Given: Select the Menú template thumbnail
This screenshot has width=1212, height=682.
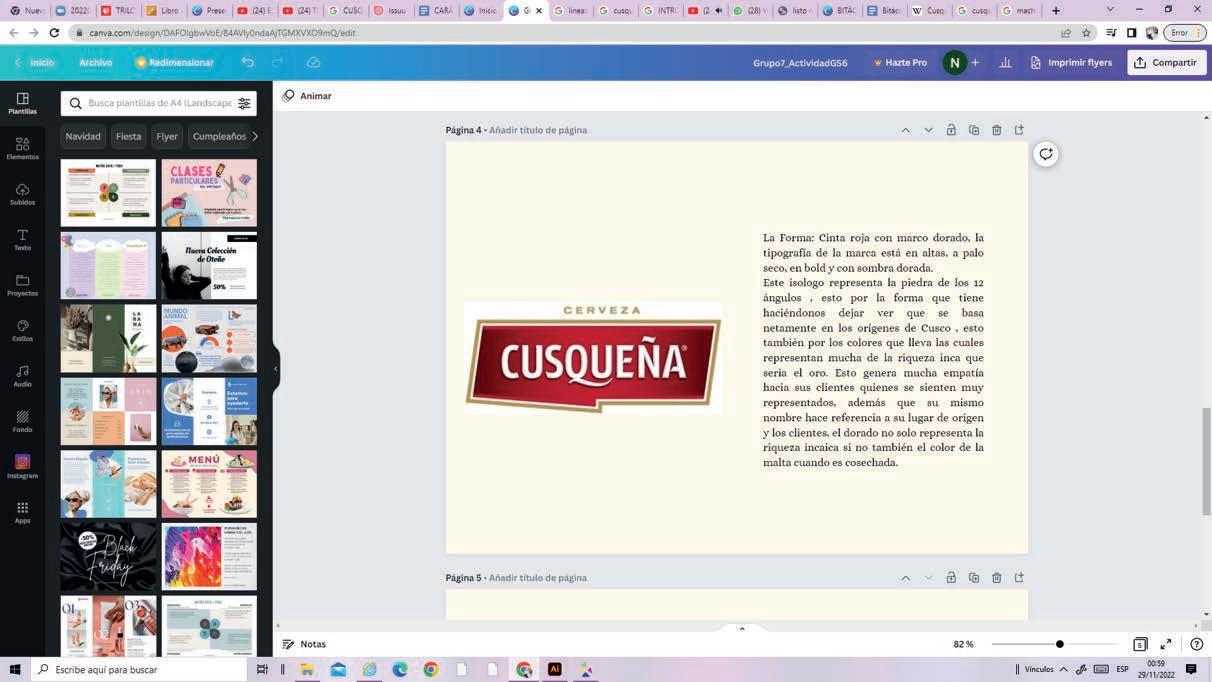Looking at the screenshot, I should 209,484.
